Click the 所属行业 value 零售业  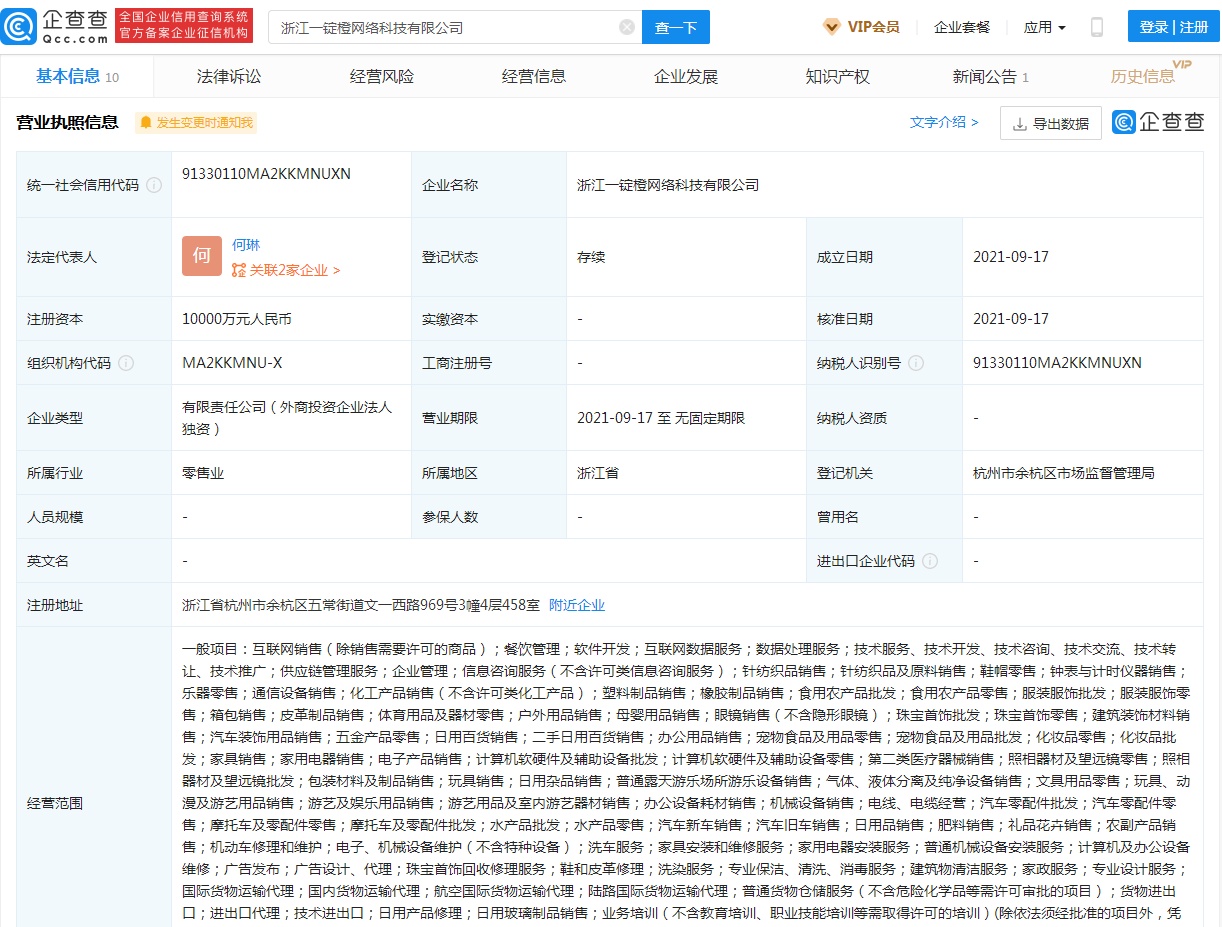coord(203,473)
